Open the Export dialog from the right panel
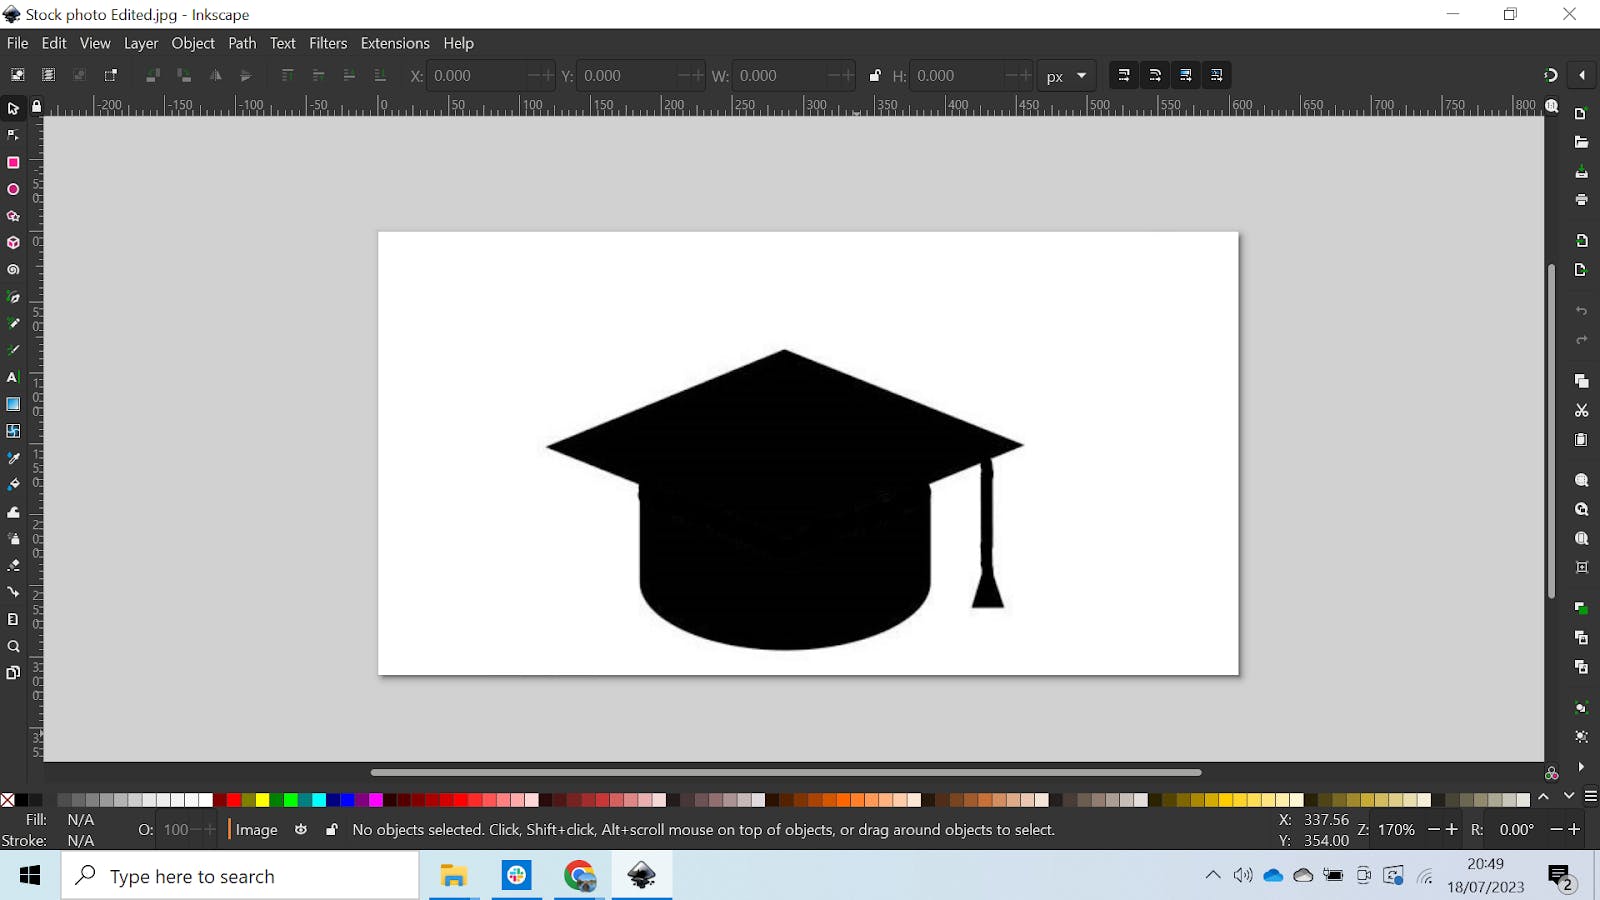 pyautogui.click(x=1581, y=270)
